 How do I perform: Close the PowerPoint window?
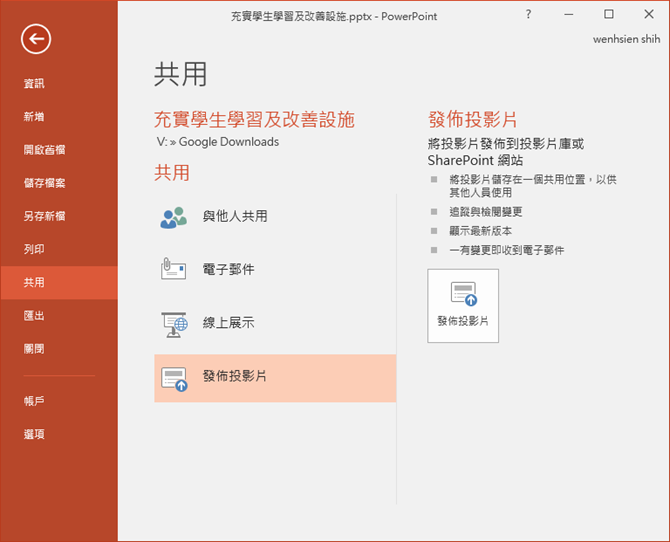pos(649,14)
